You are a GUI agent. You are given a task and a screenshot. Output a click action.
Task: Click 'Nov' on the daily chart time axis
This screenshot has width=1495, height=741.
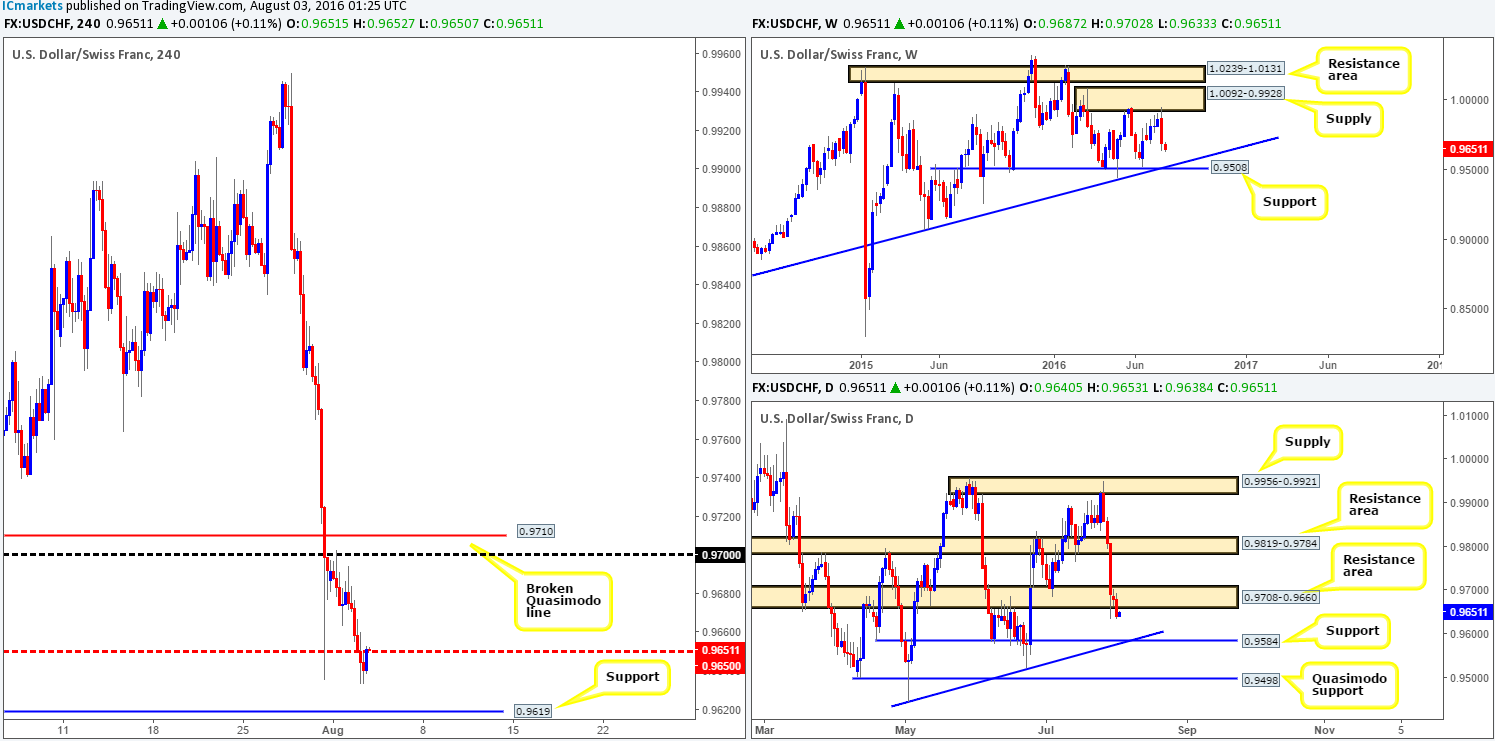click(x=1324, y=729)
